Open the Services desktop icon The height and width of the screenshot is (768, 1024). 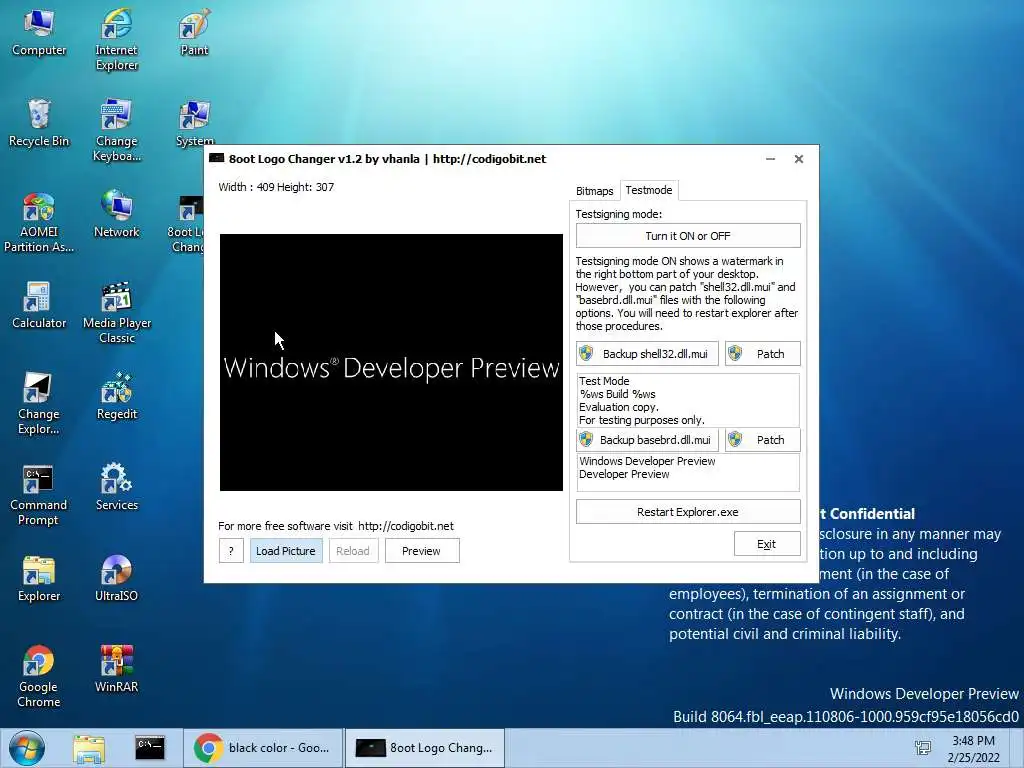(117, 487)
